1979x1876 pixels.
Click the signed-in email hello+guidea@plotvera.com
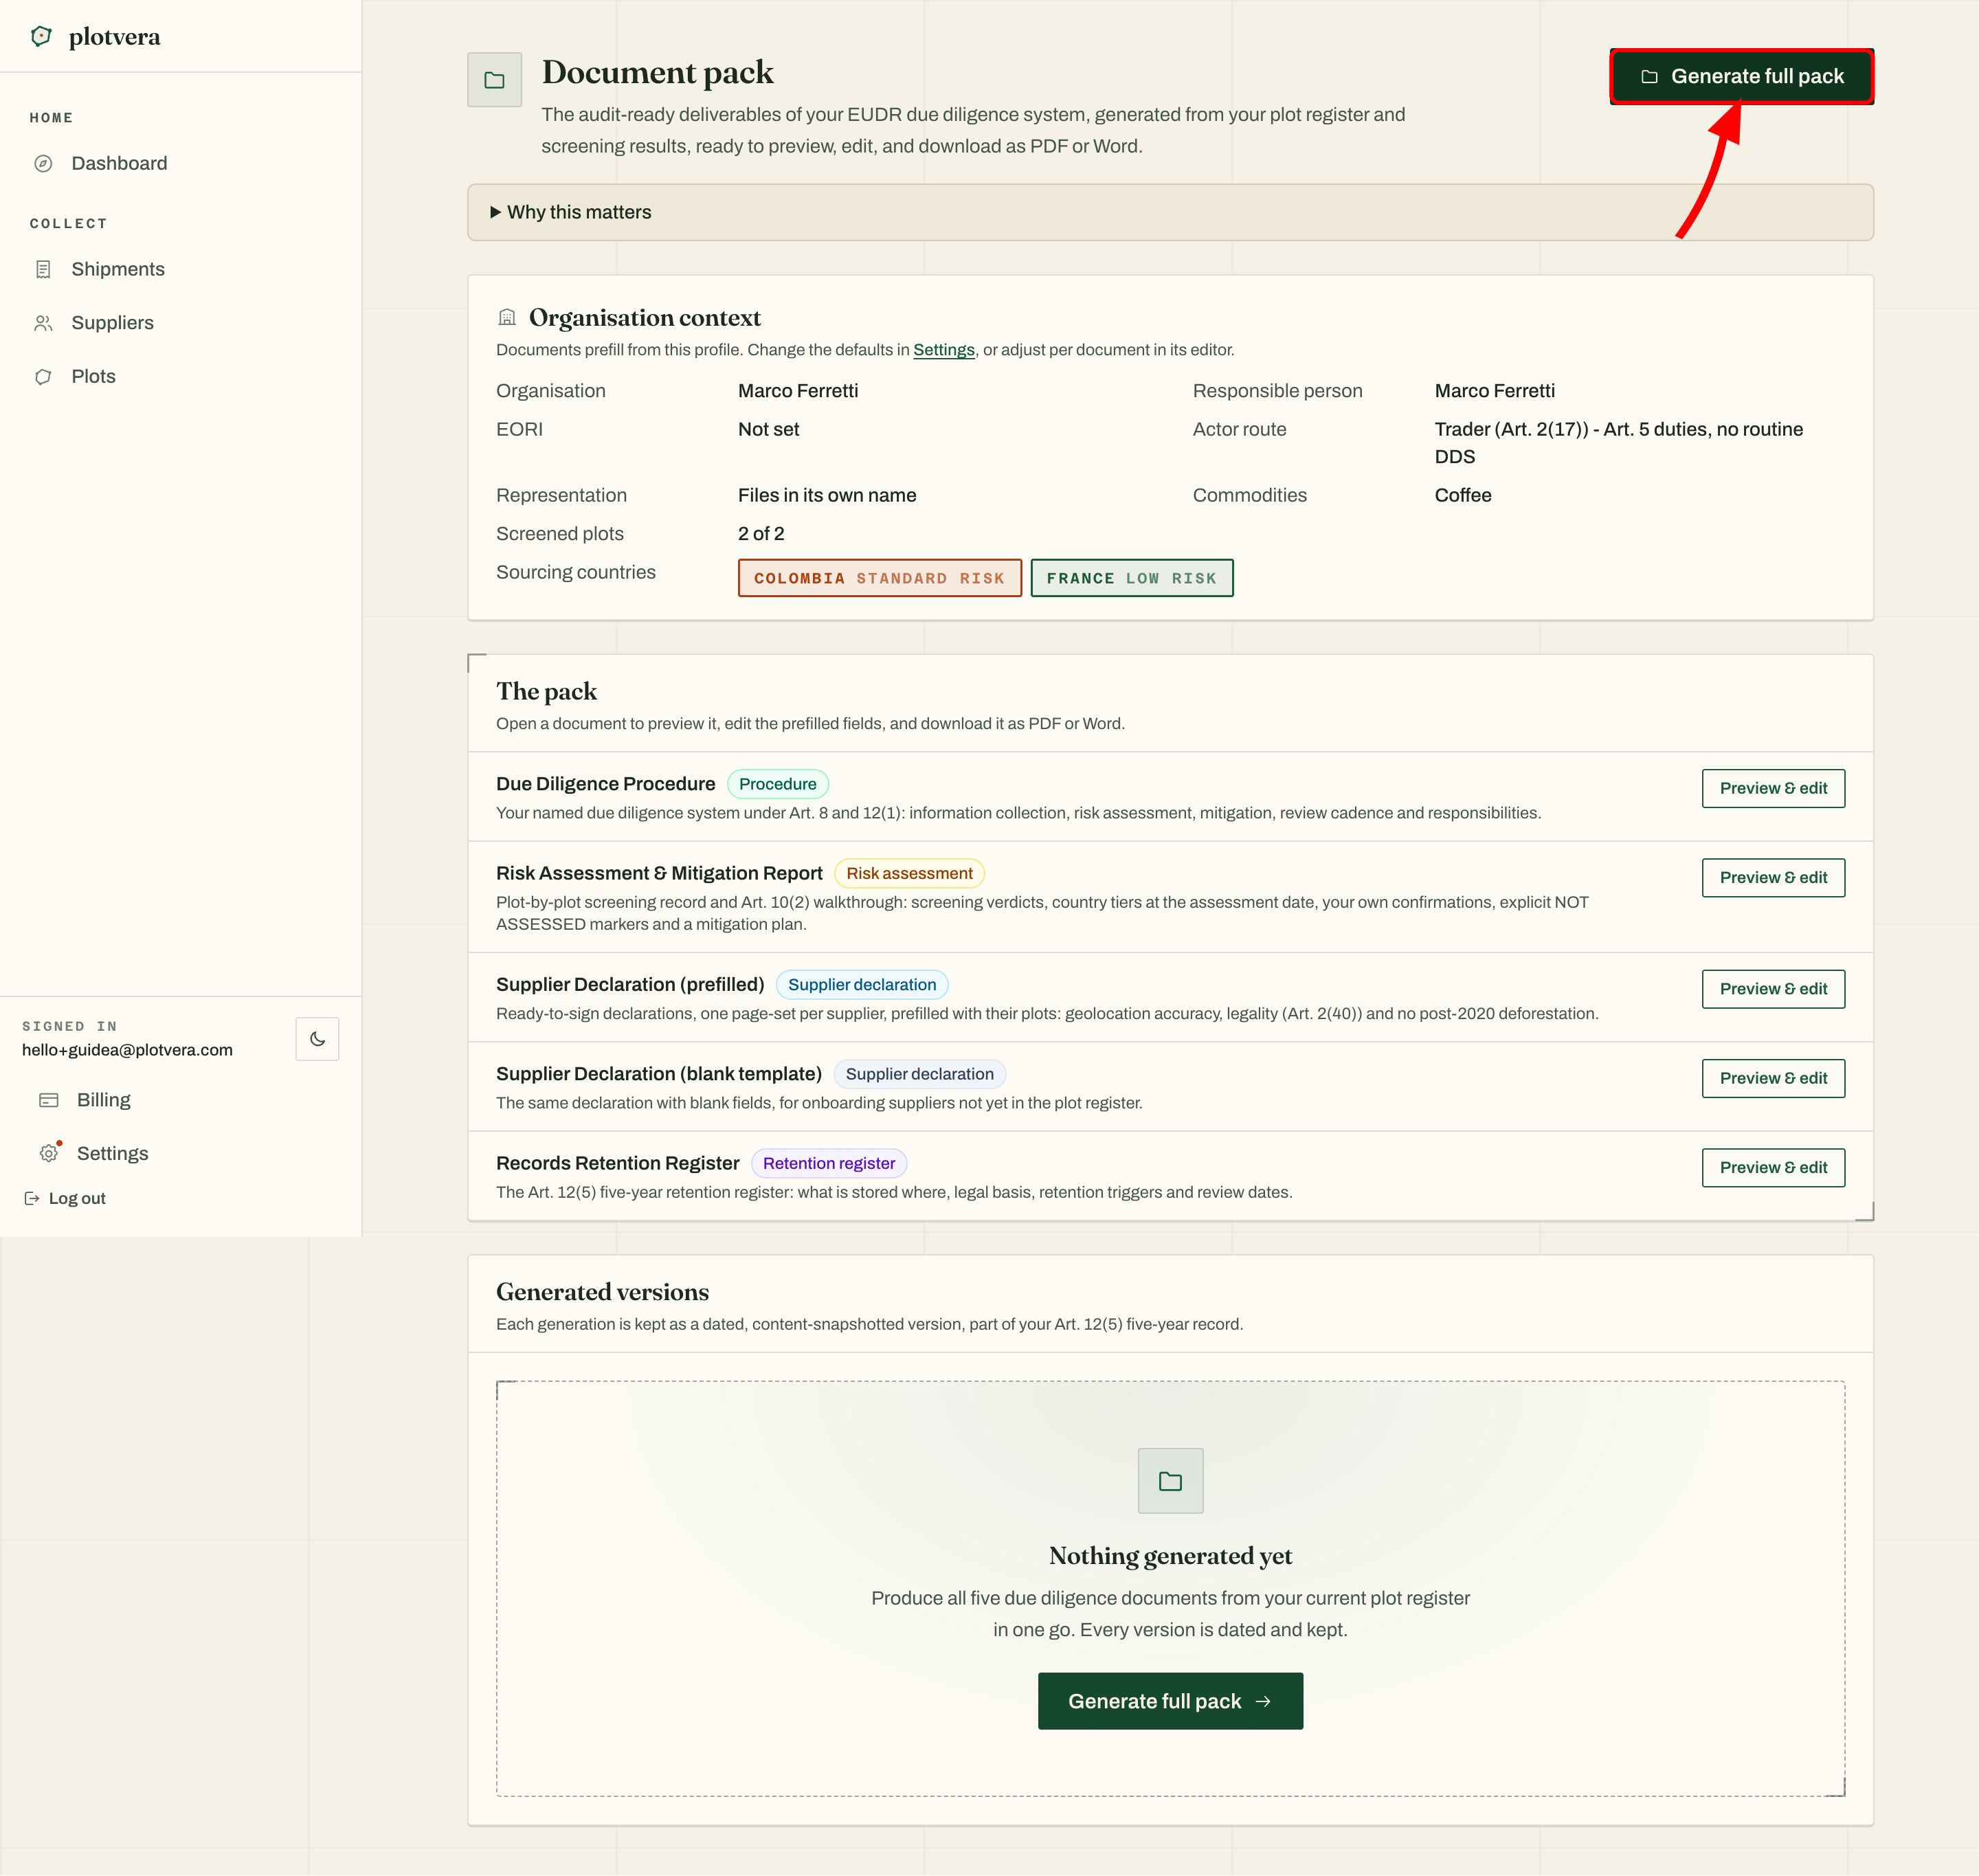click(x=127, y=1050)
